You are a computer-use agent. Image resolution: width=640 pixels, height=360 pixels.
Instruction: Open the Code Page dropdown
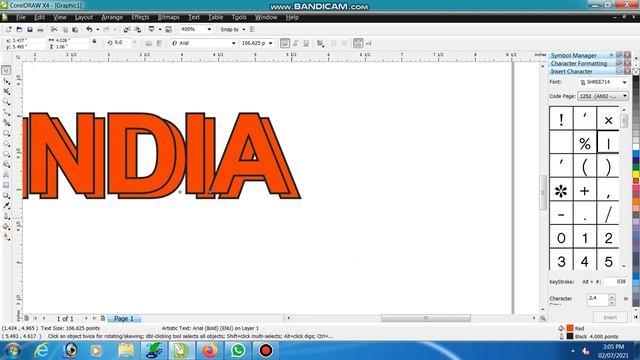pos(625,96)
